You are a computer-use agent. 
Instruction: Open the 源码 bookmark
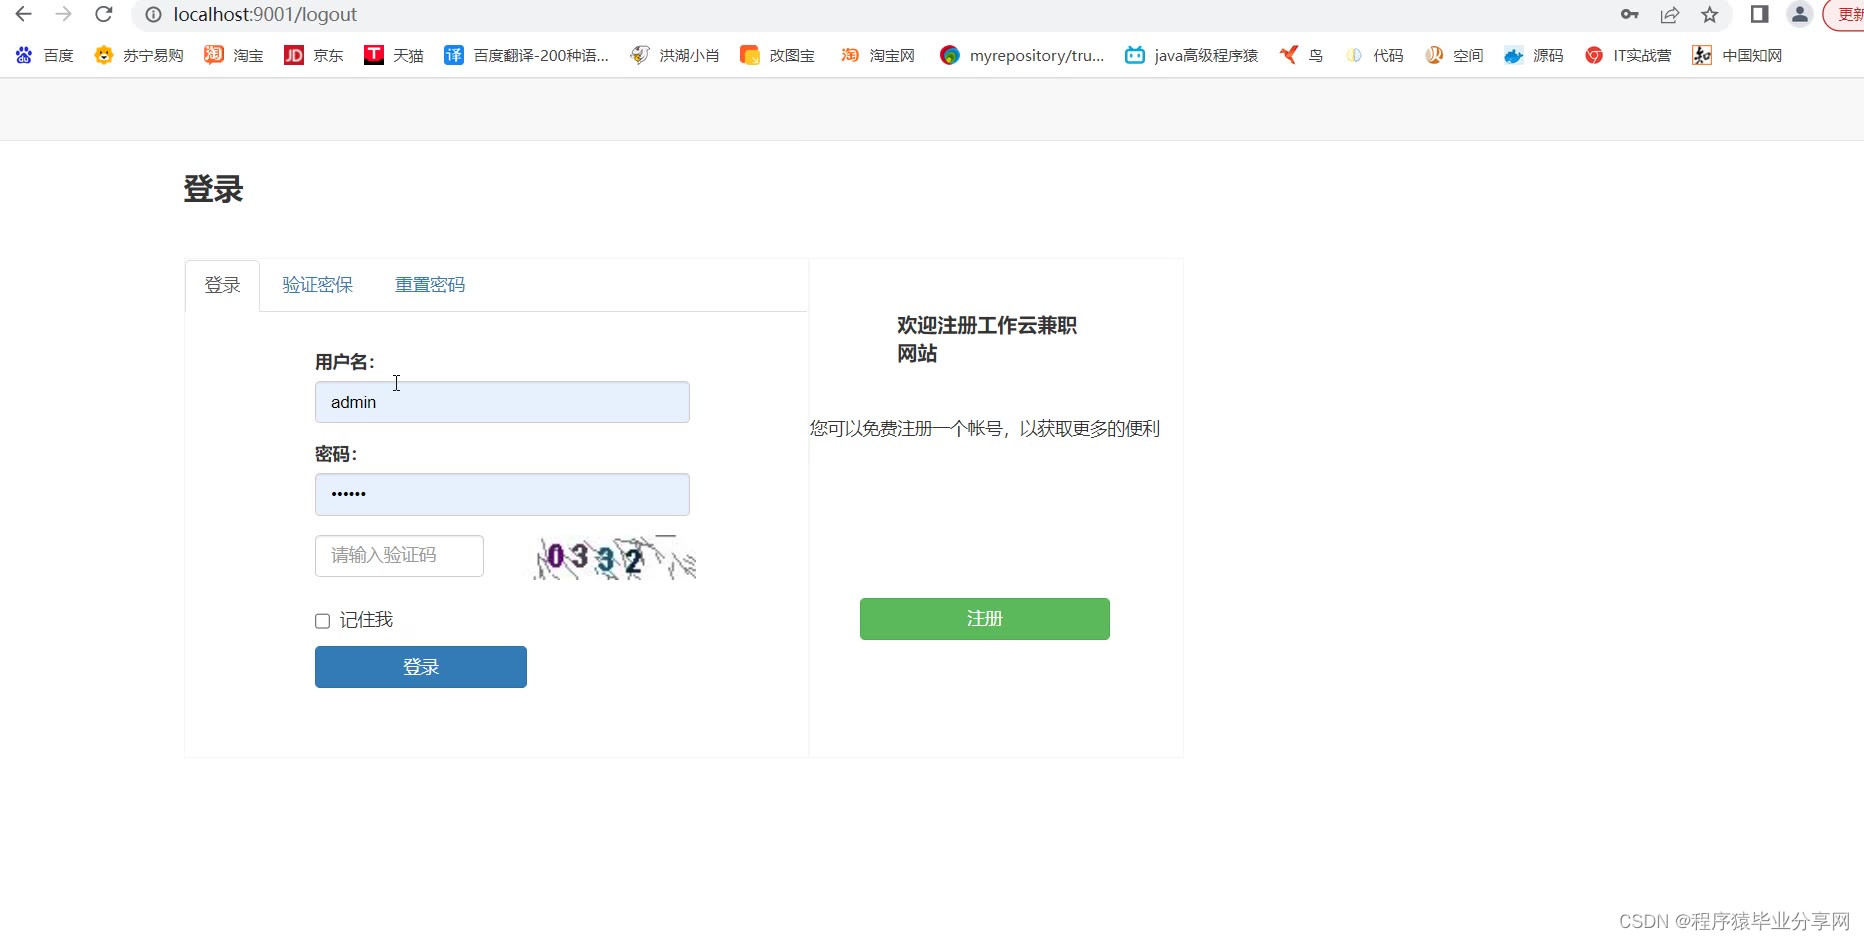click(x=1534, y=55)
